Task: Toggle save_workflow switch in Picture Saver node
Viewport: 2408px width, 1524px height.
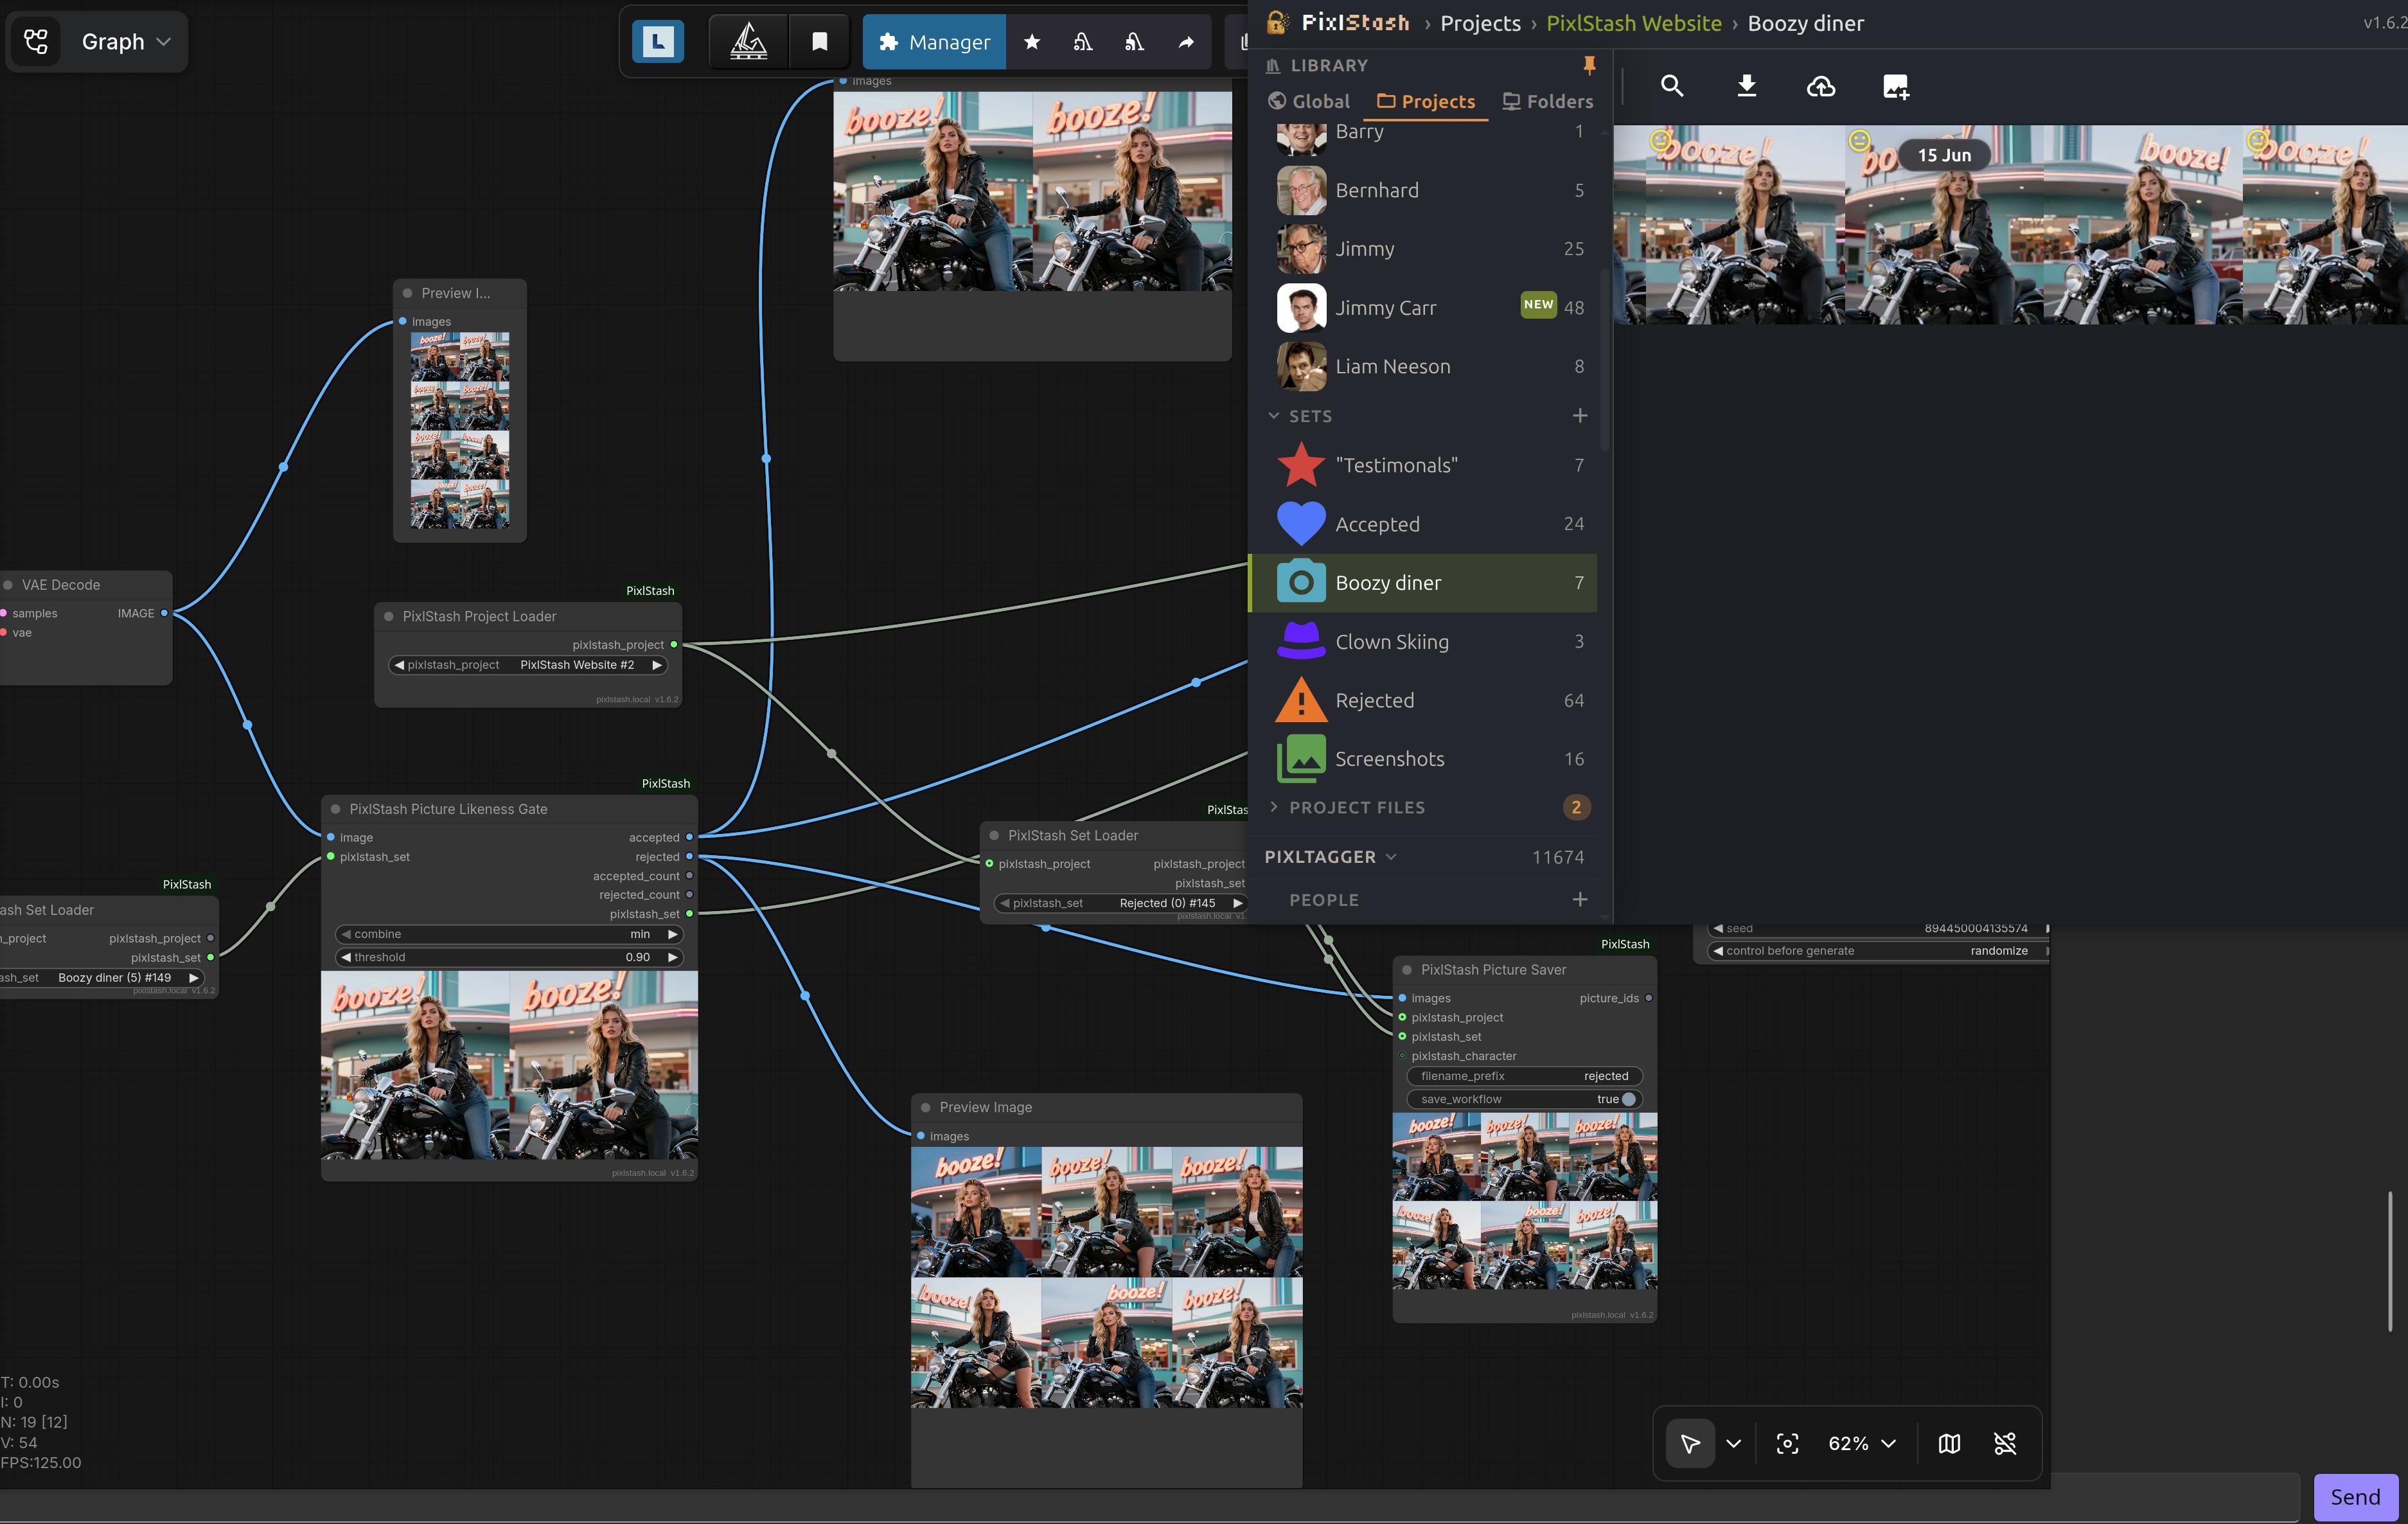Action: (x=1628, y=1099)
